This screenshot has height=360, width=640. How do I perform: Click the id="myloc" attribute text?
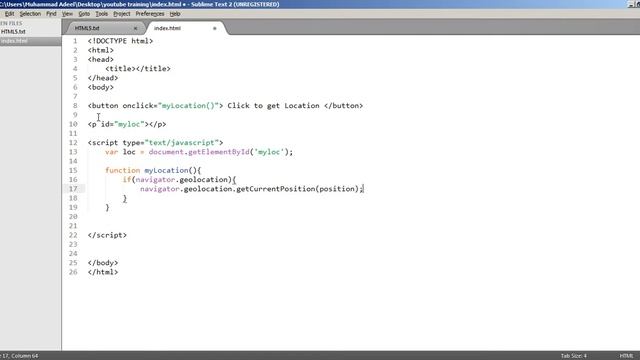coord(122,124)
